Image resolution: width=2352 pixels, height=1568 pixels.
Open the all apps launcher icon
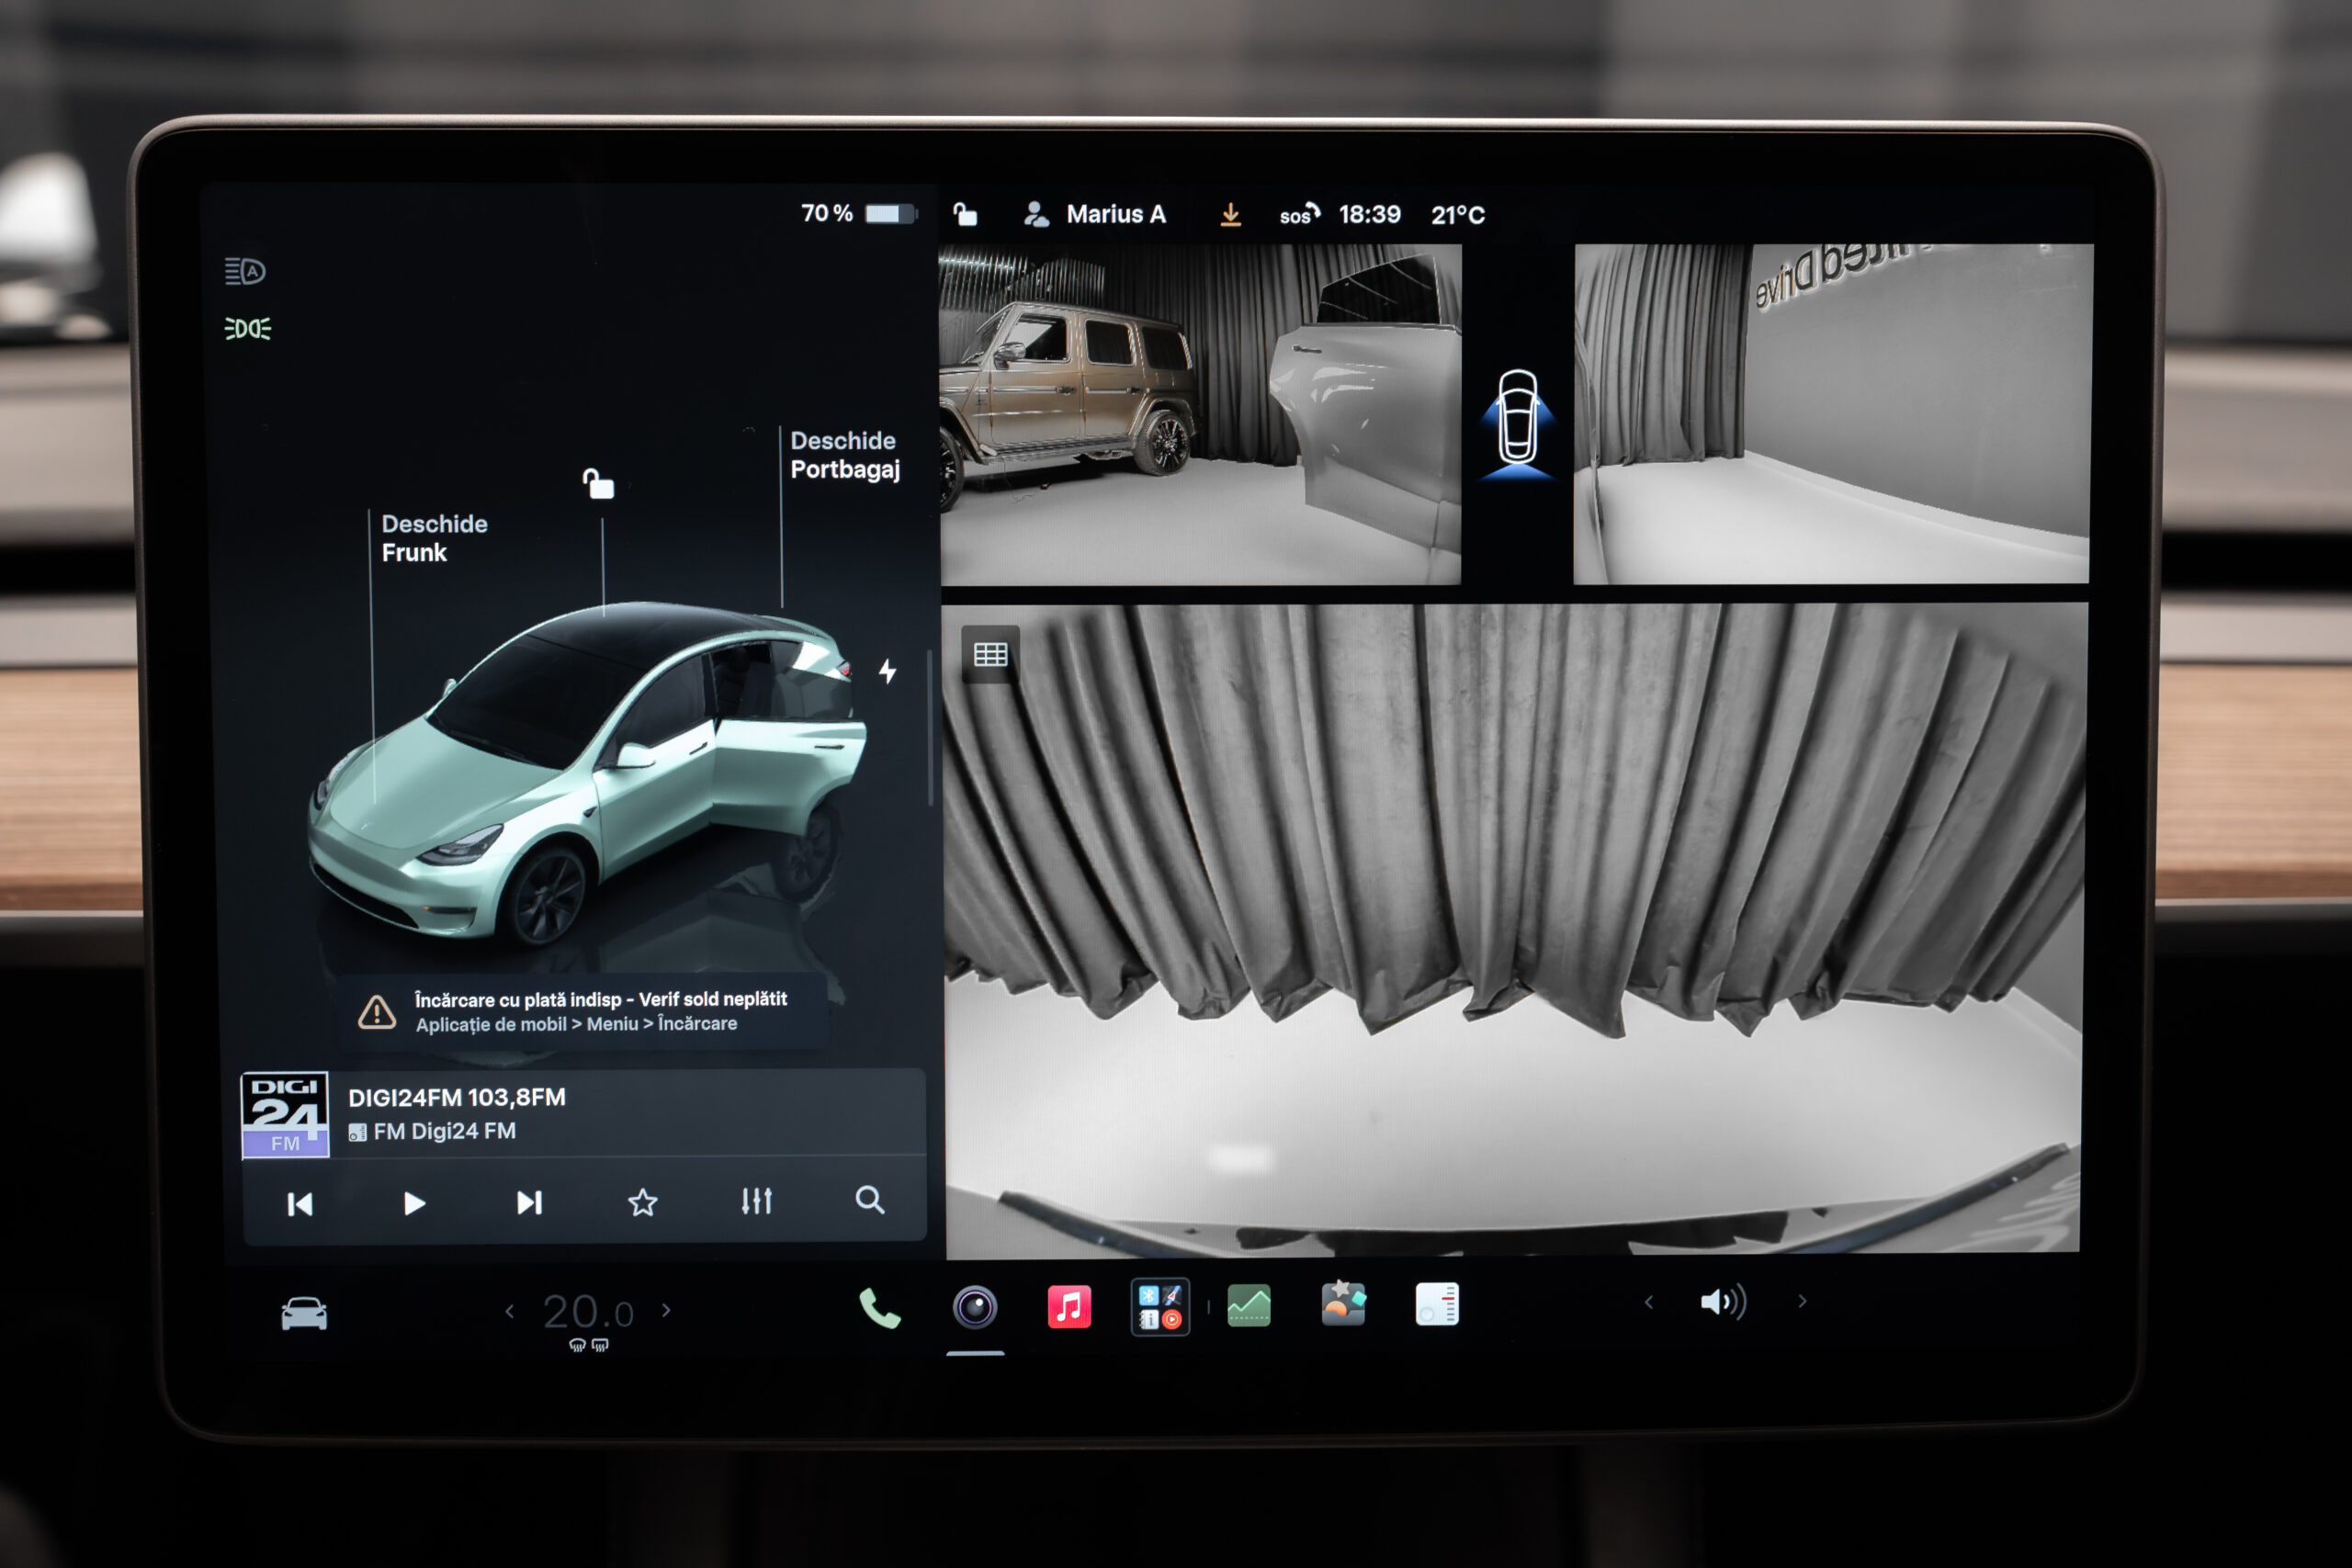coord(1160,1307)
